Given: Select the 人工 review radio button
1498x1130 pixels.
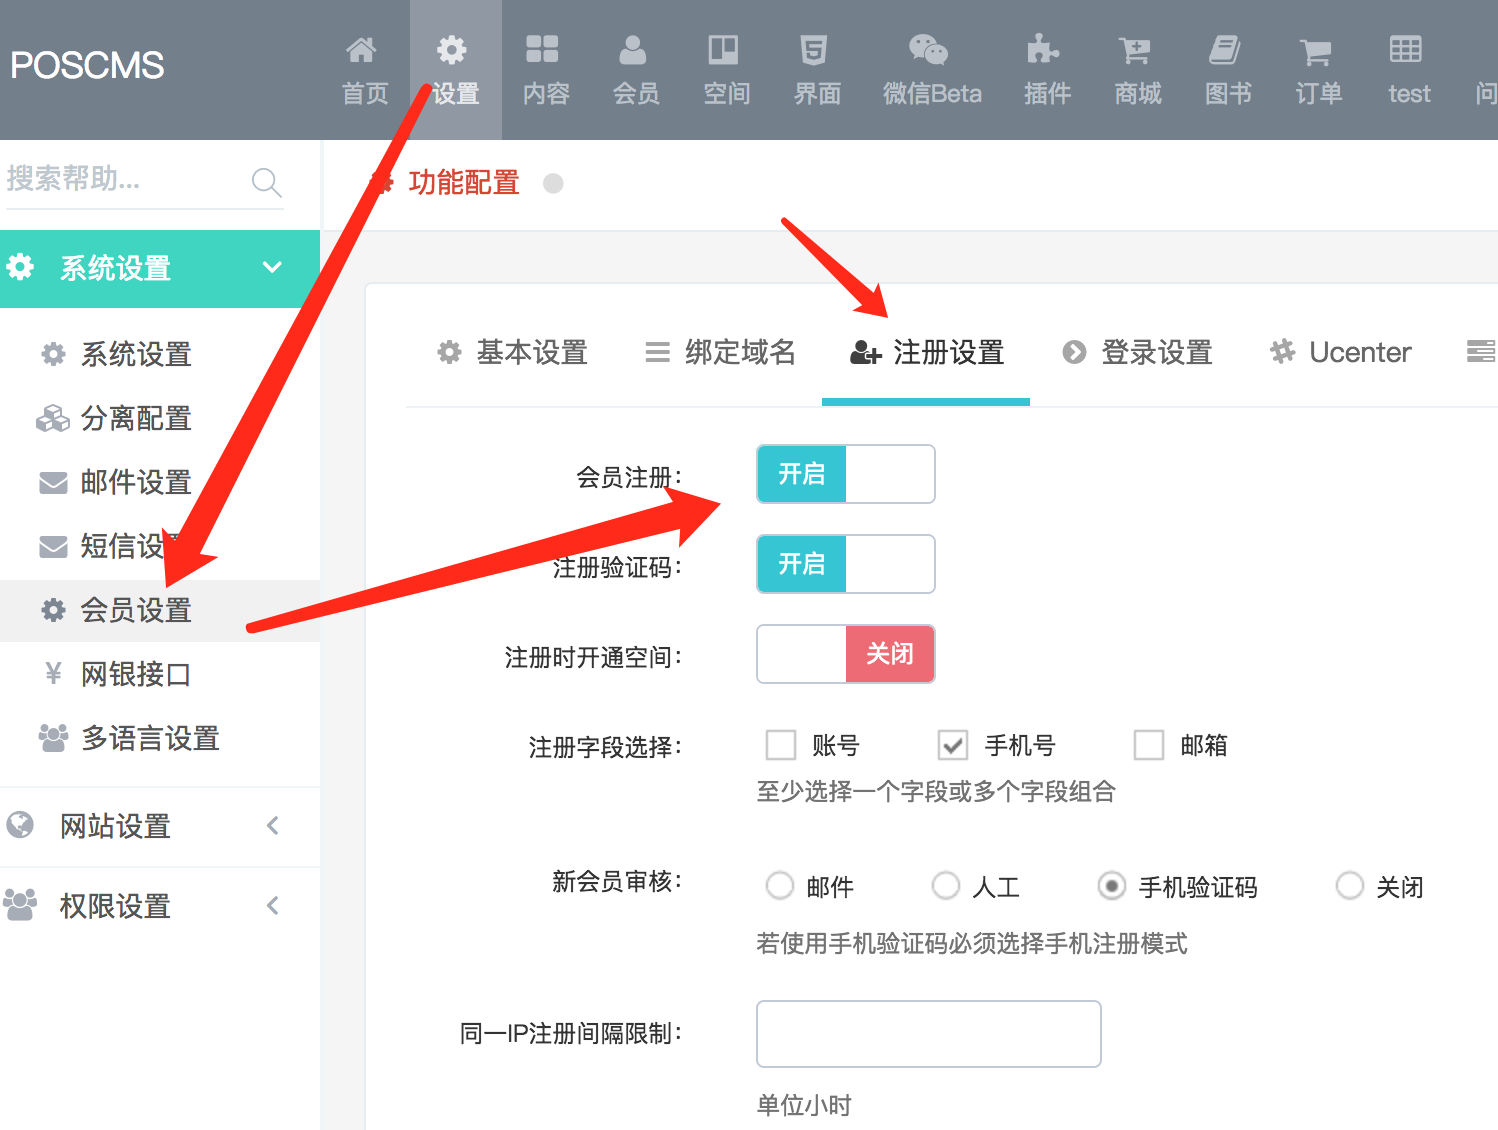Looking at the screenshot, I should pyautogui.click(x=945, y=886).
